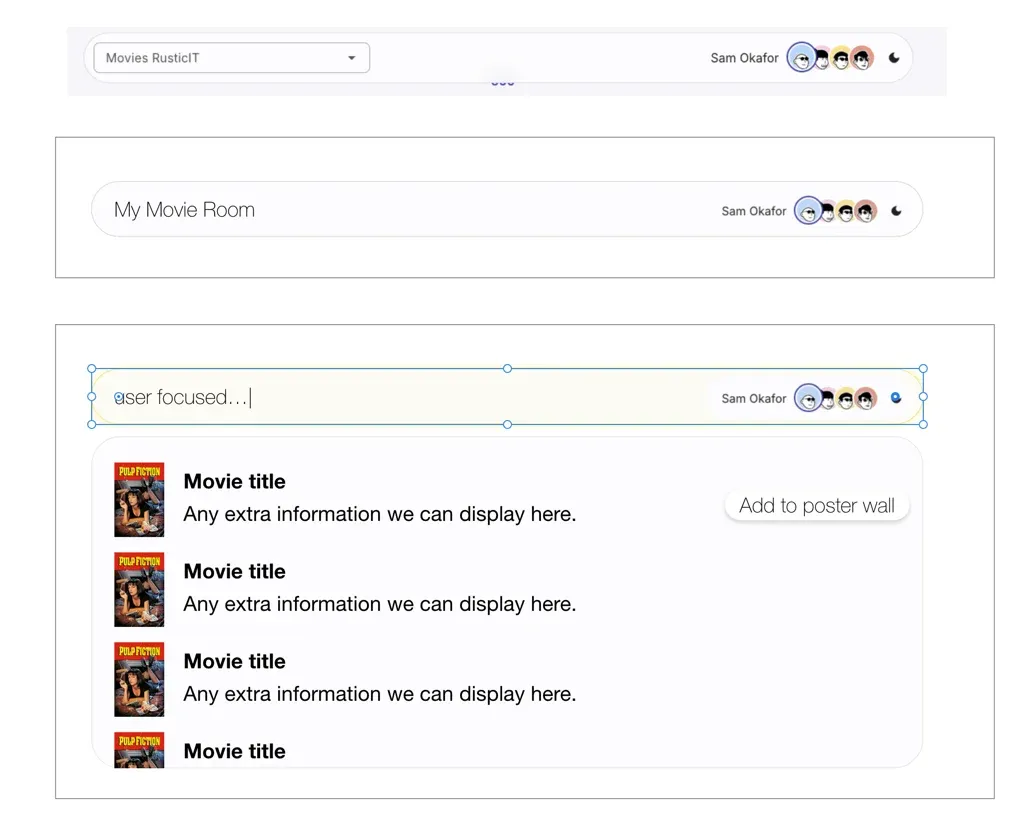The image size is (1014, 814).
Task: Select red avatar in My Movie Room bar
Action: coord(866,211)
